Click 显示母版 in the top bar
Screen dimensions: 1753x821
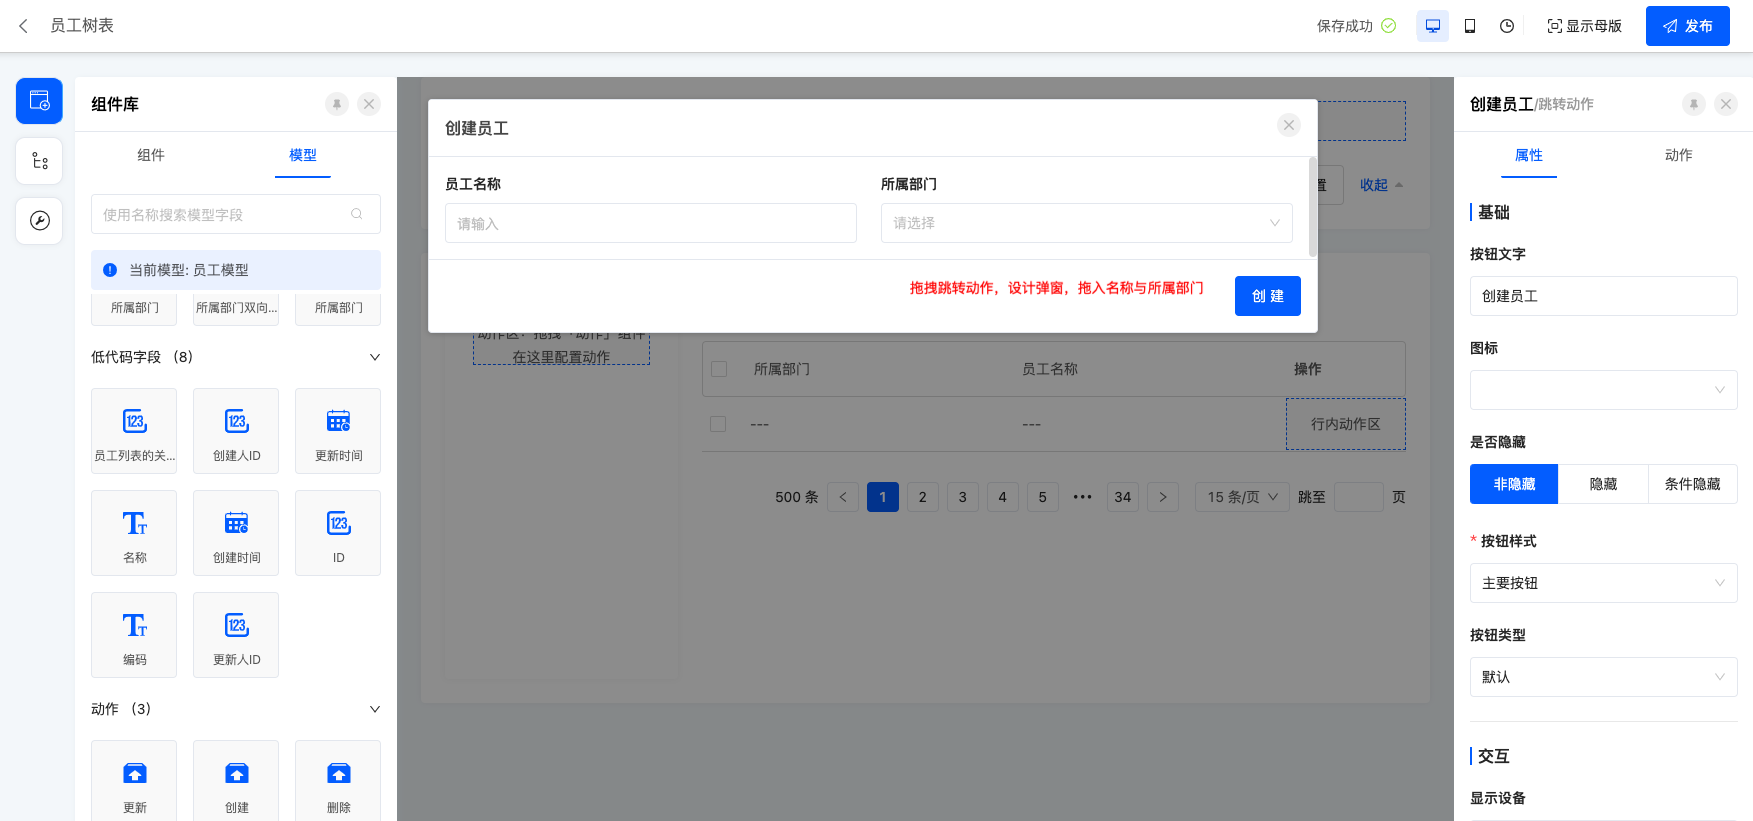point(1584,26)
